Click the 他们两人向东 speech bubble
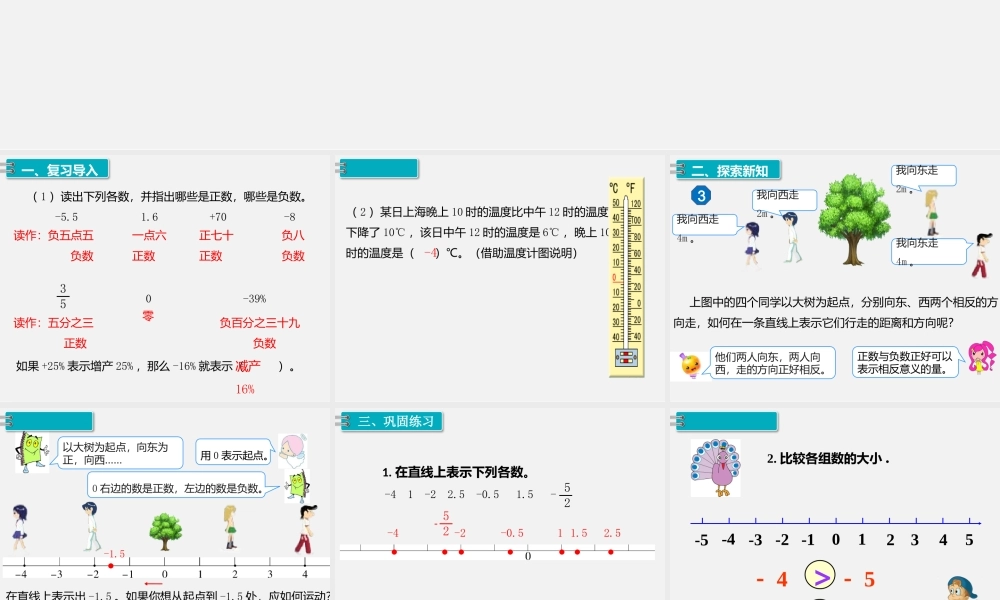The height and width of the screenshot is (600, 1000). tap(772, 362)
